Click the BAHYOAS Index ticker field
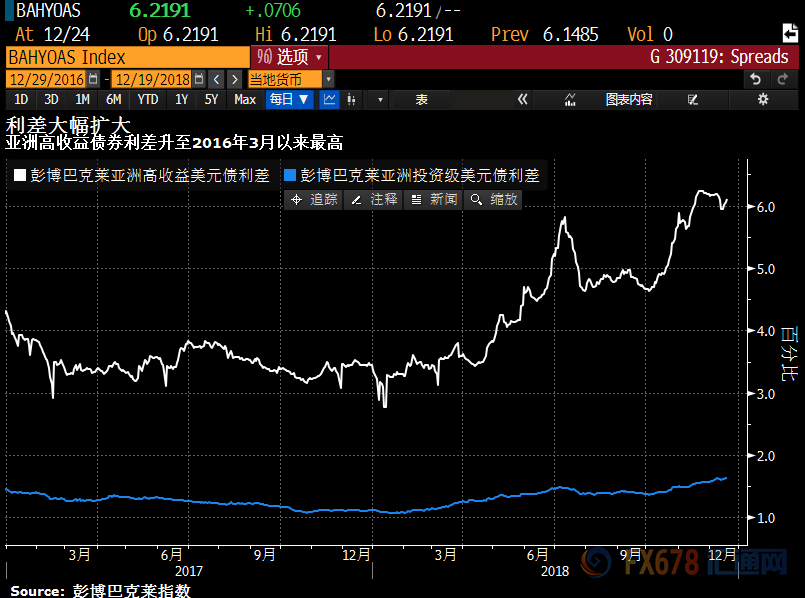 click(127, 57)
